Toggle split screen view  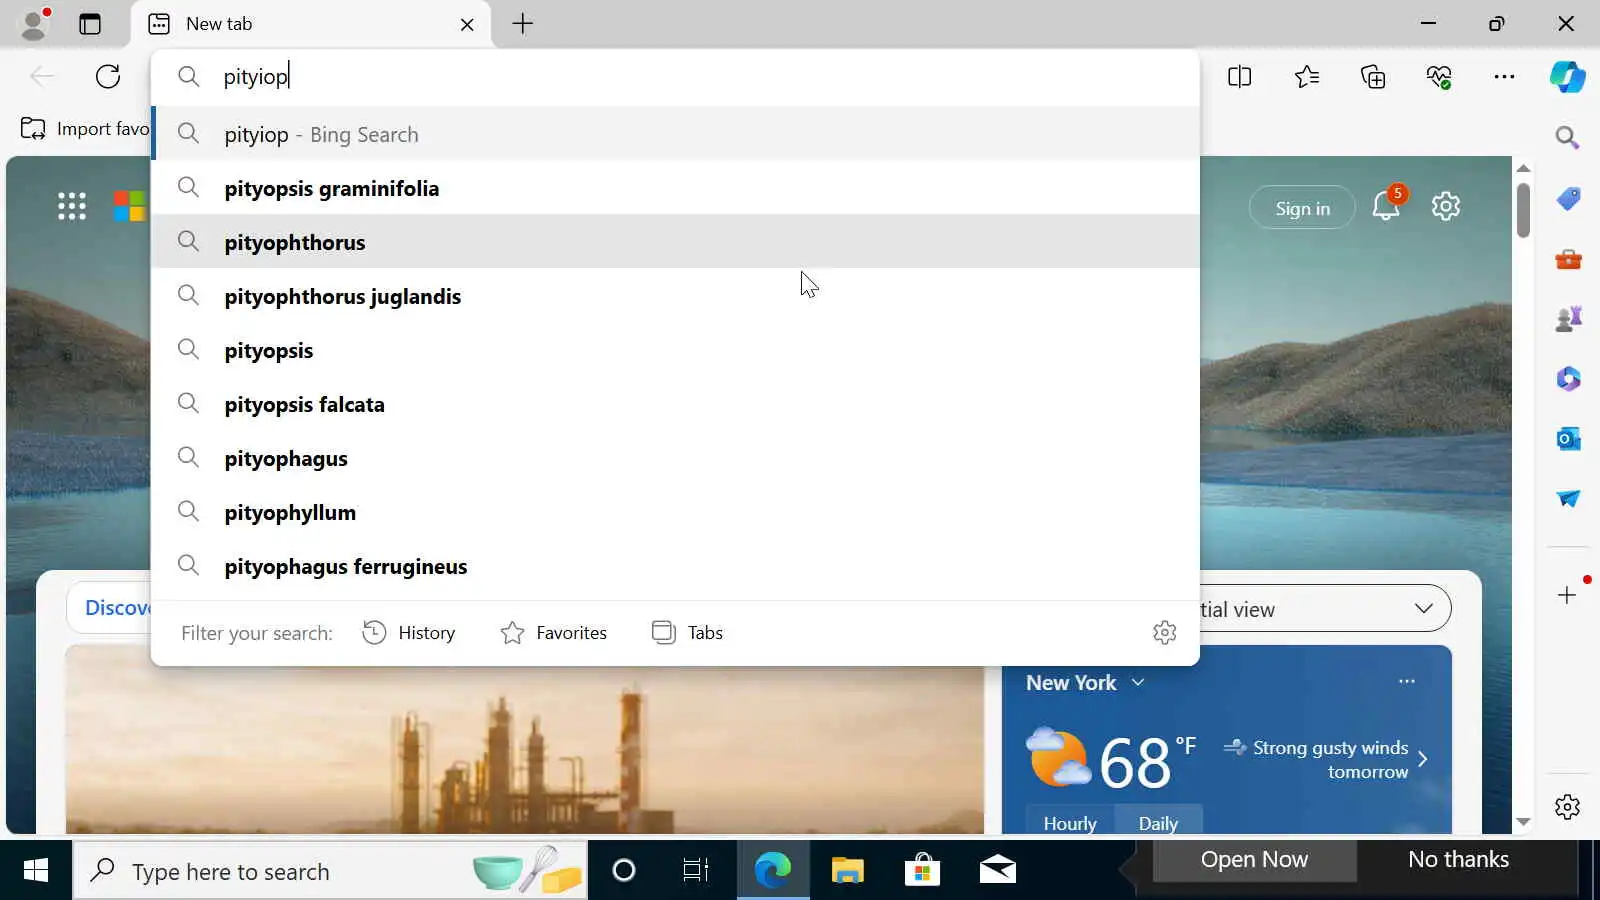click(x=1240, y=76)
